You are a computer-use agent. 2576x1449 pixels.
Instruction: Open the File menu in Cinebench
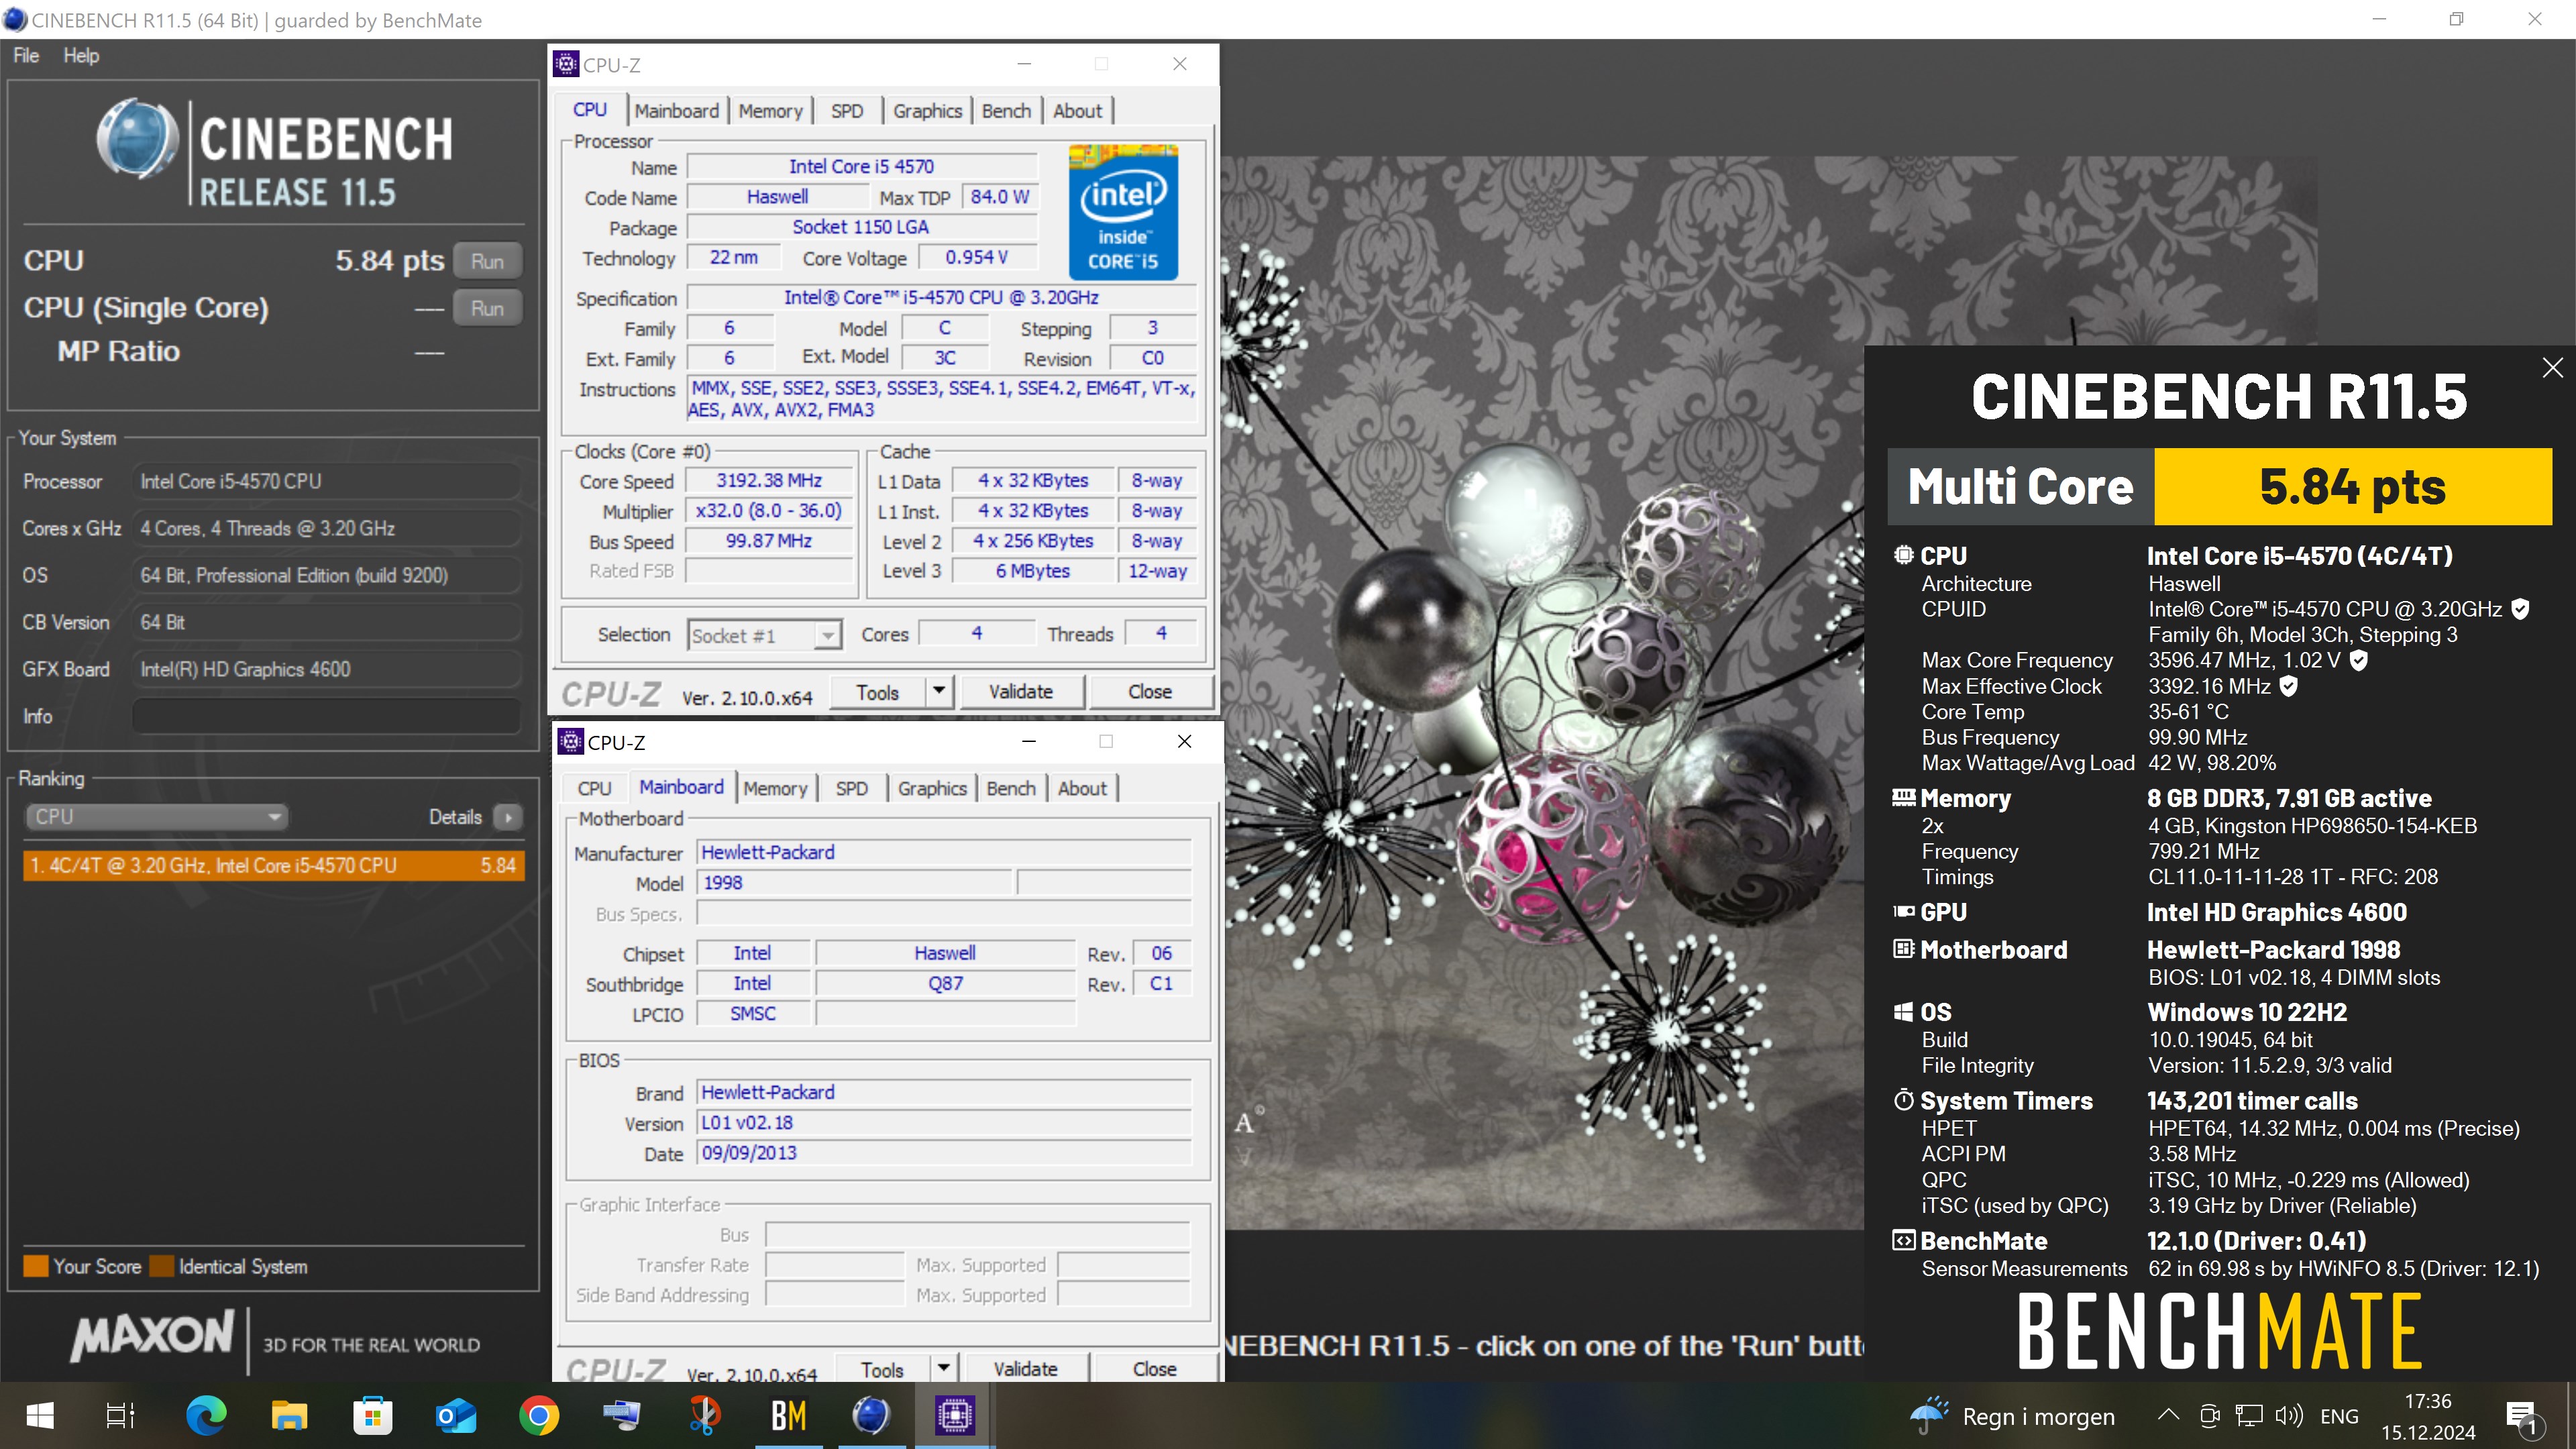(26, 56)
